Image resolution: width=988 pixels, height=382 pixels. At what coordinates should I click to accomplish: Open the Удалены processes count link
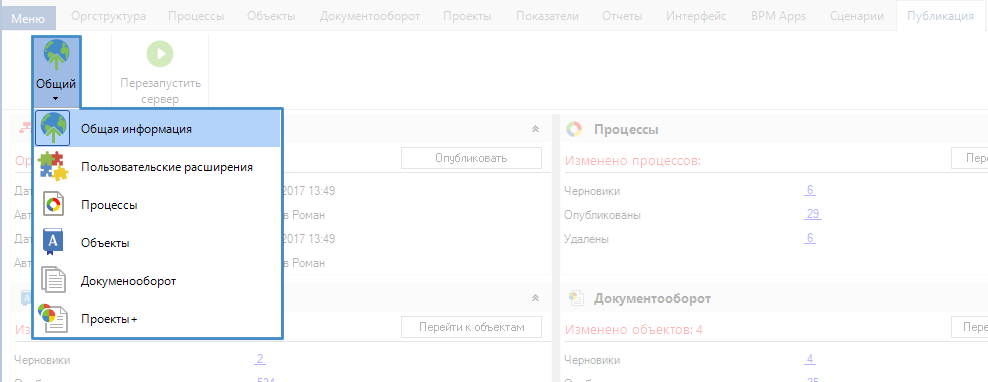(x=810, y=238)
